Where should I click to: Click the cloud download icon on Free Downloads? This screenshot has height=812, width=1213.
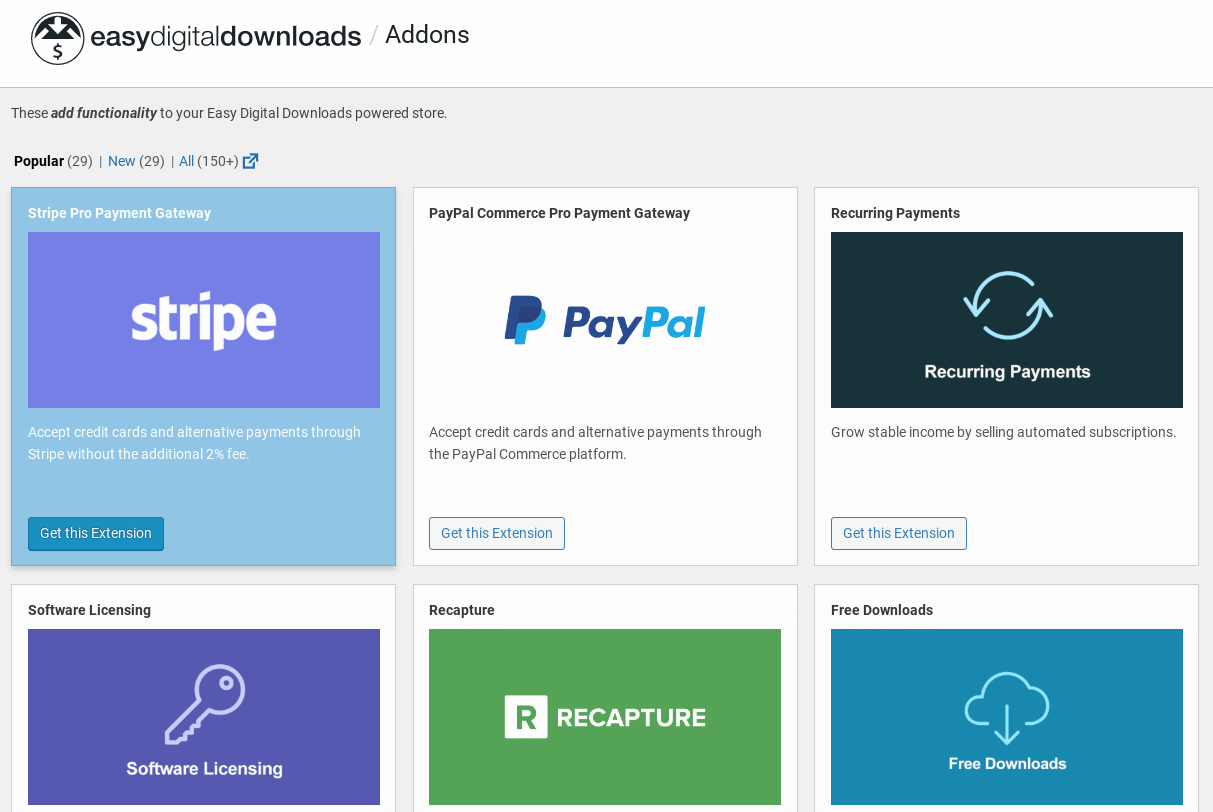(1006, 707)
